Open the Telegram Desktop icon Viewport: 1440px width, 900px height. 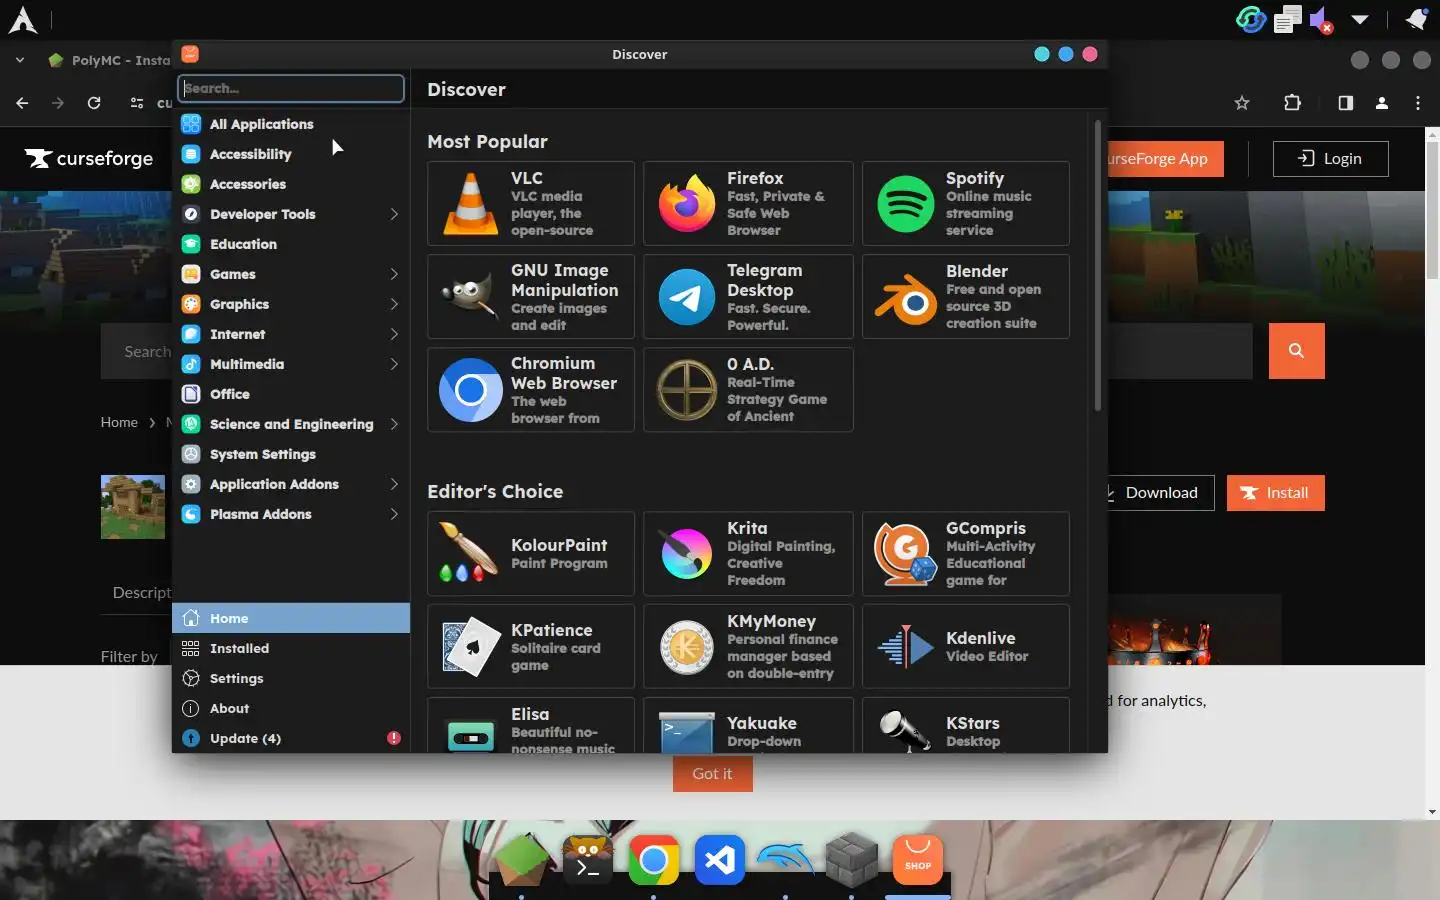687,297
